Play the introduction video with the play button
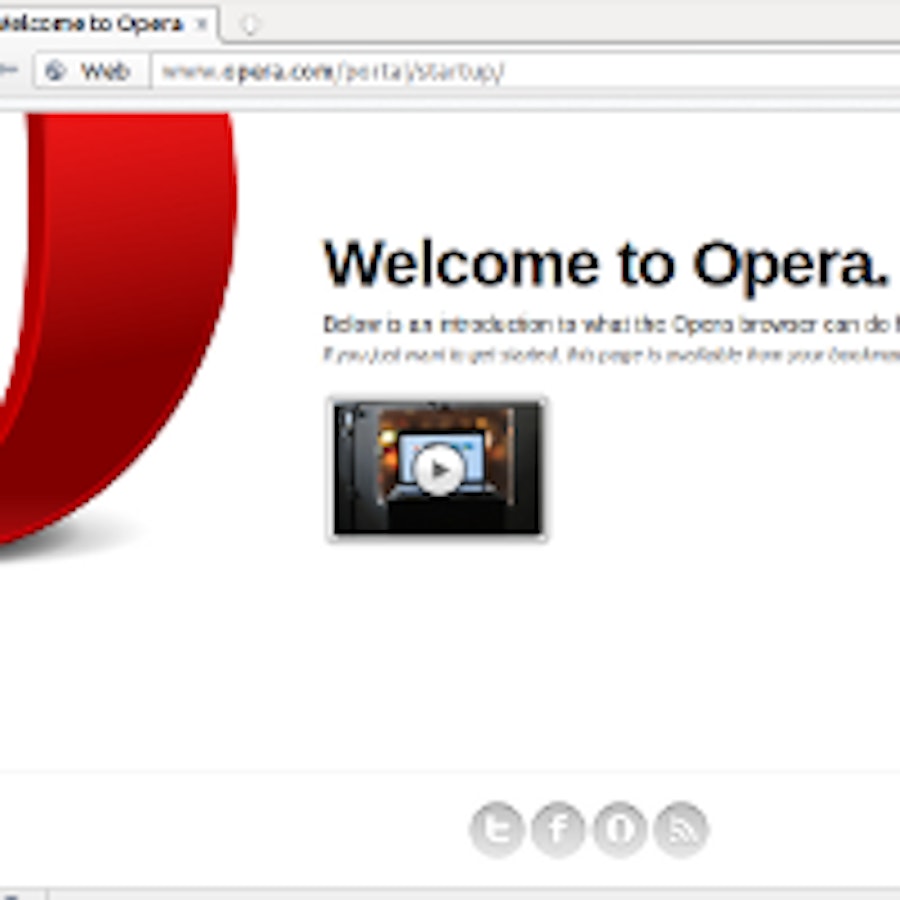Screen dimensions: 900x900 [438, 469]
